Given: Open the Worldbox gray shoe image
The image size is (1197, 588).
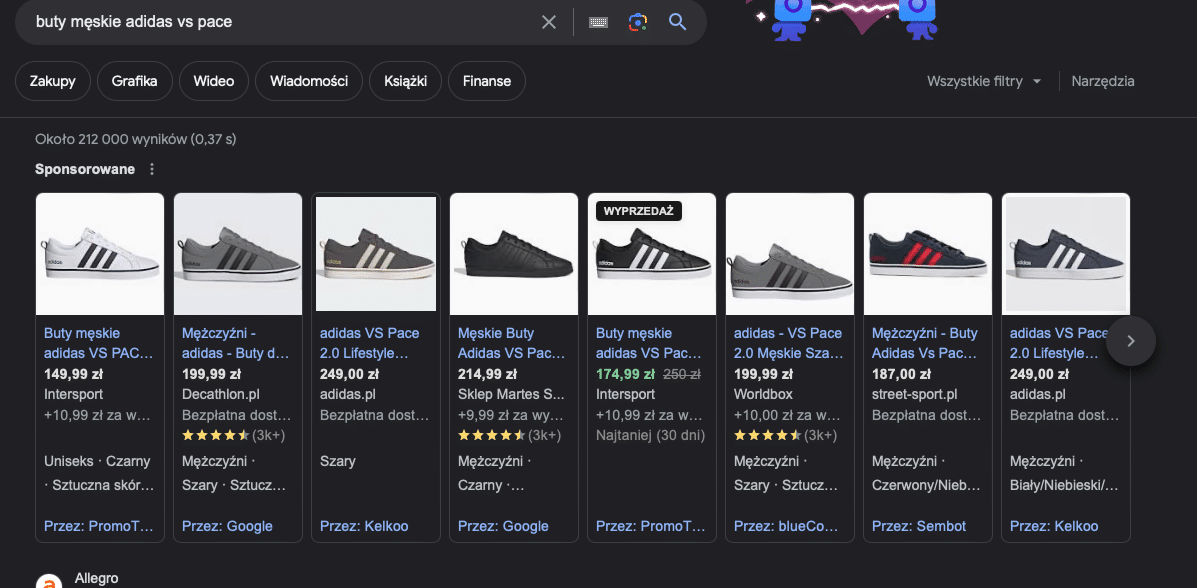Looking at the screenshot, I should click(x=789, y=254).
